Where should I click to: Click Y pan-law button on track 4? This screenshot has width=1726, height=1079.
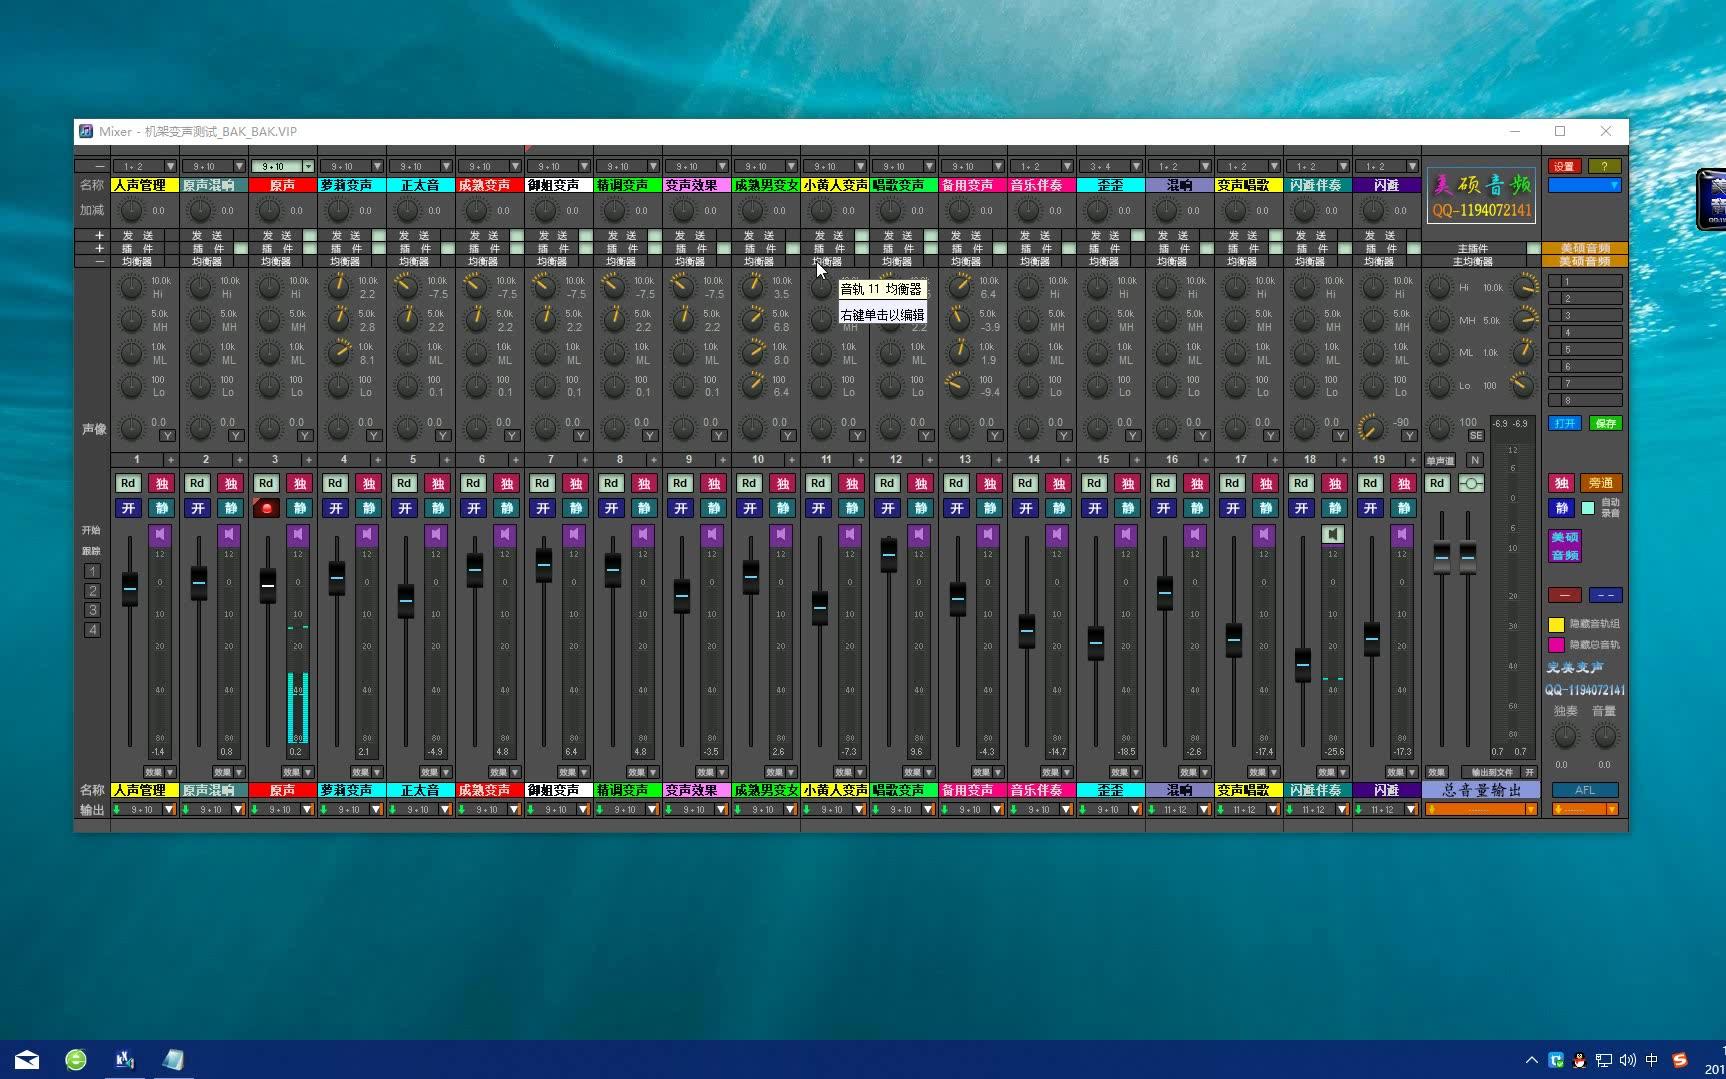pos(374,436)
